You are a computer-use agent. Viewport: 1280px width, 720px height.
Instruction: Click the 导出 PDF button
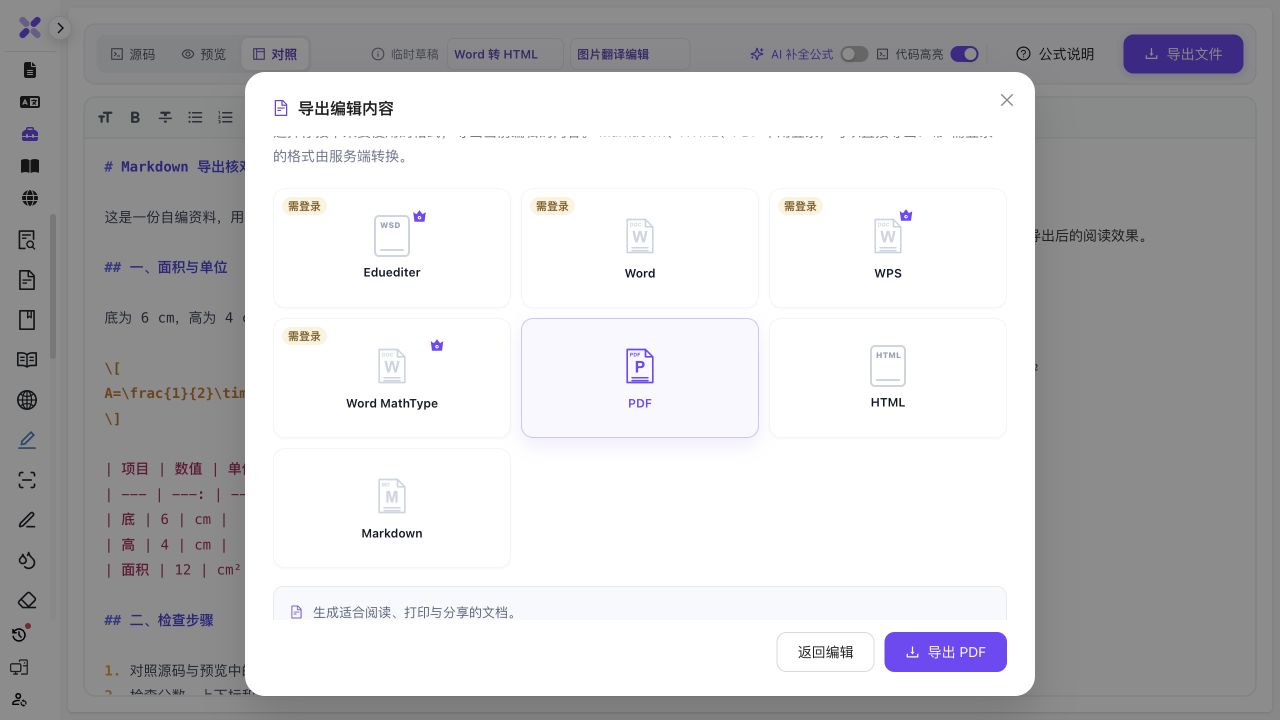click(945, 652)
